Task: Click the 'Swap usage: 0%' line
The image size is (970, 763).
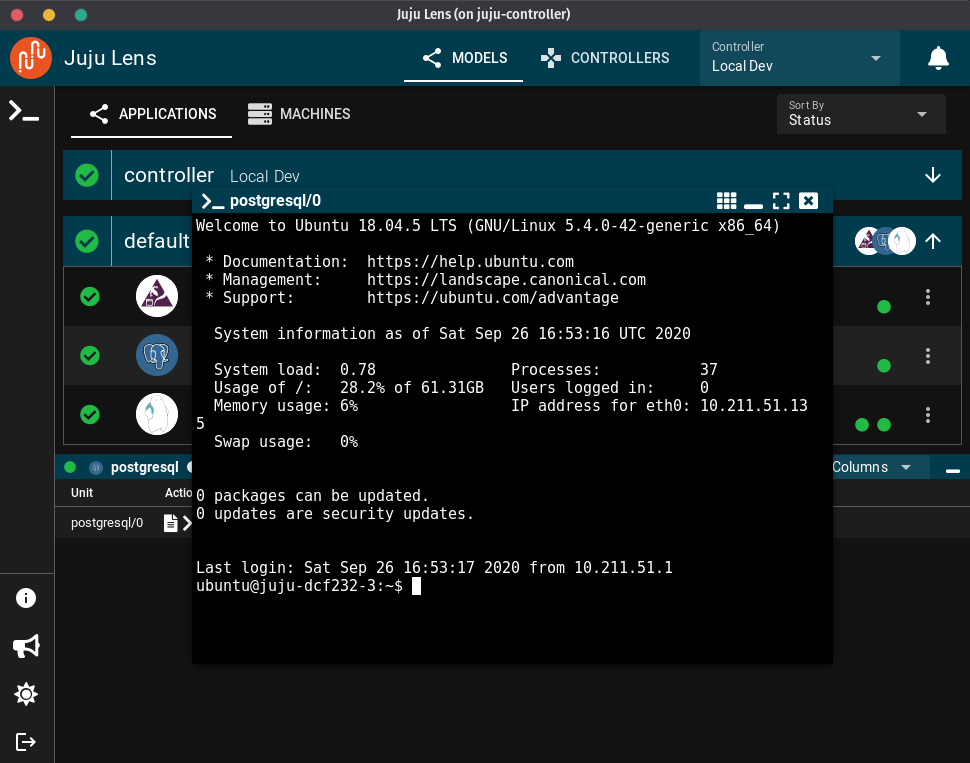Action: pyautogui.click(x=286, y=442)
